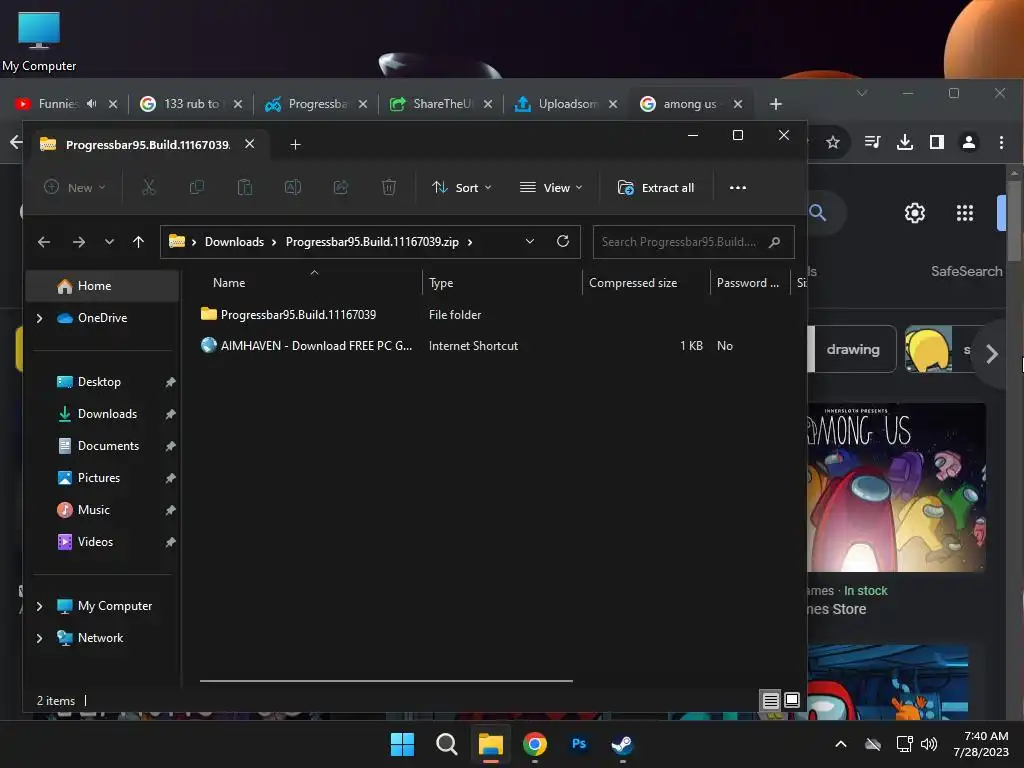Switch to the Progressbar Chrome tab
Image resolution: width=1024 pixels, height=768 pixels.
(316, 104)
